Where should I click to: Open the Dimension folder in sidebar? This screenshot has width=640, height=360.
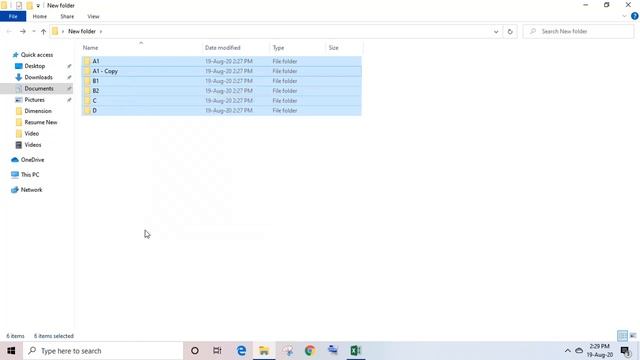(x=38, y=111)
